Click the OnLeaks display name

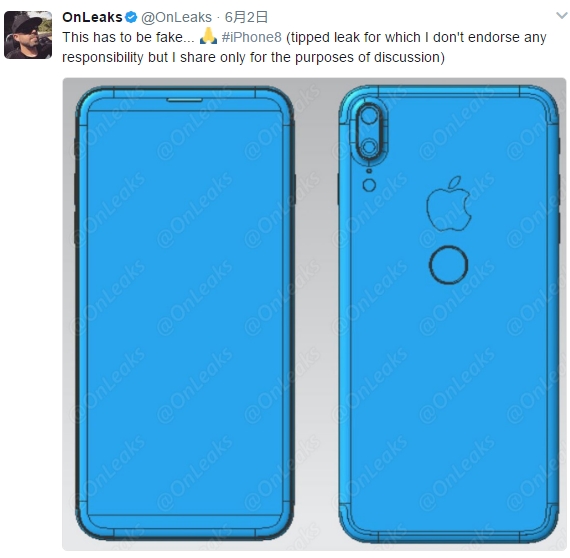click(92, 17)
